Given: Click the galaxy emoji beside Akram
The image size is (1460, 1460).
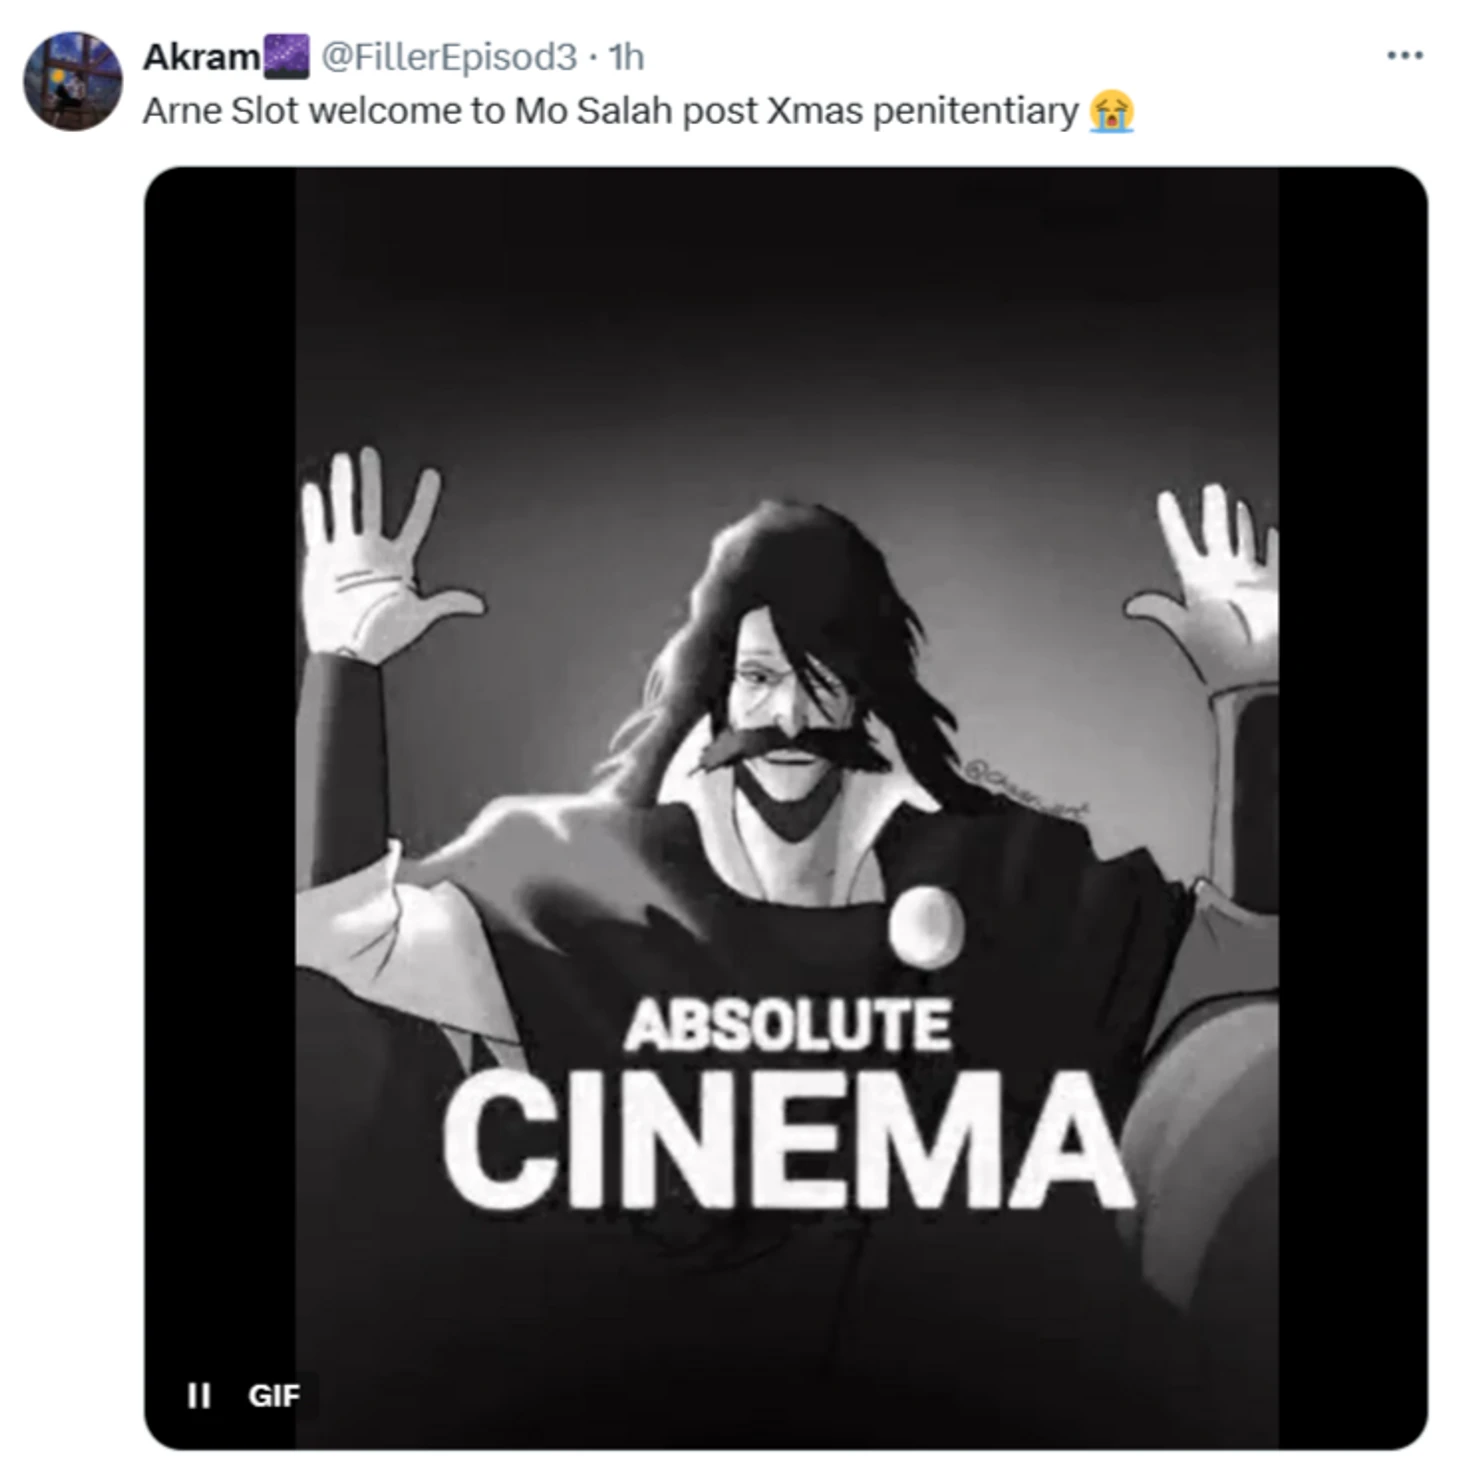Looking at the screenshot, I should (x=286, y=57).
